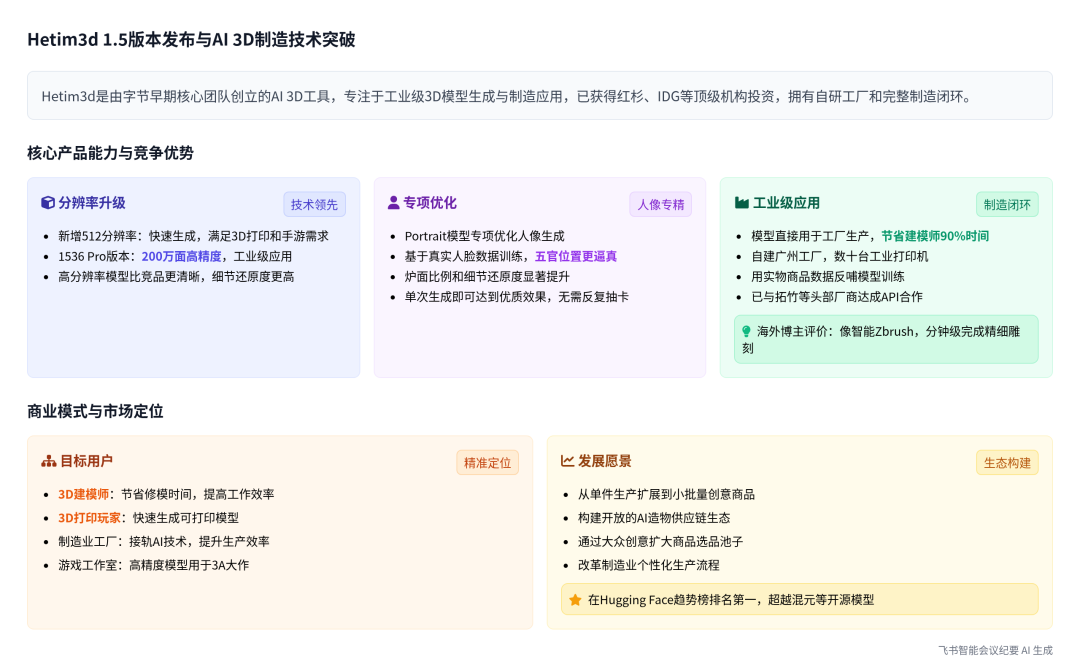Click the 目标用户 card title

click(x=86, y=461)
